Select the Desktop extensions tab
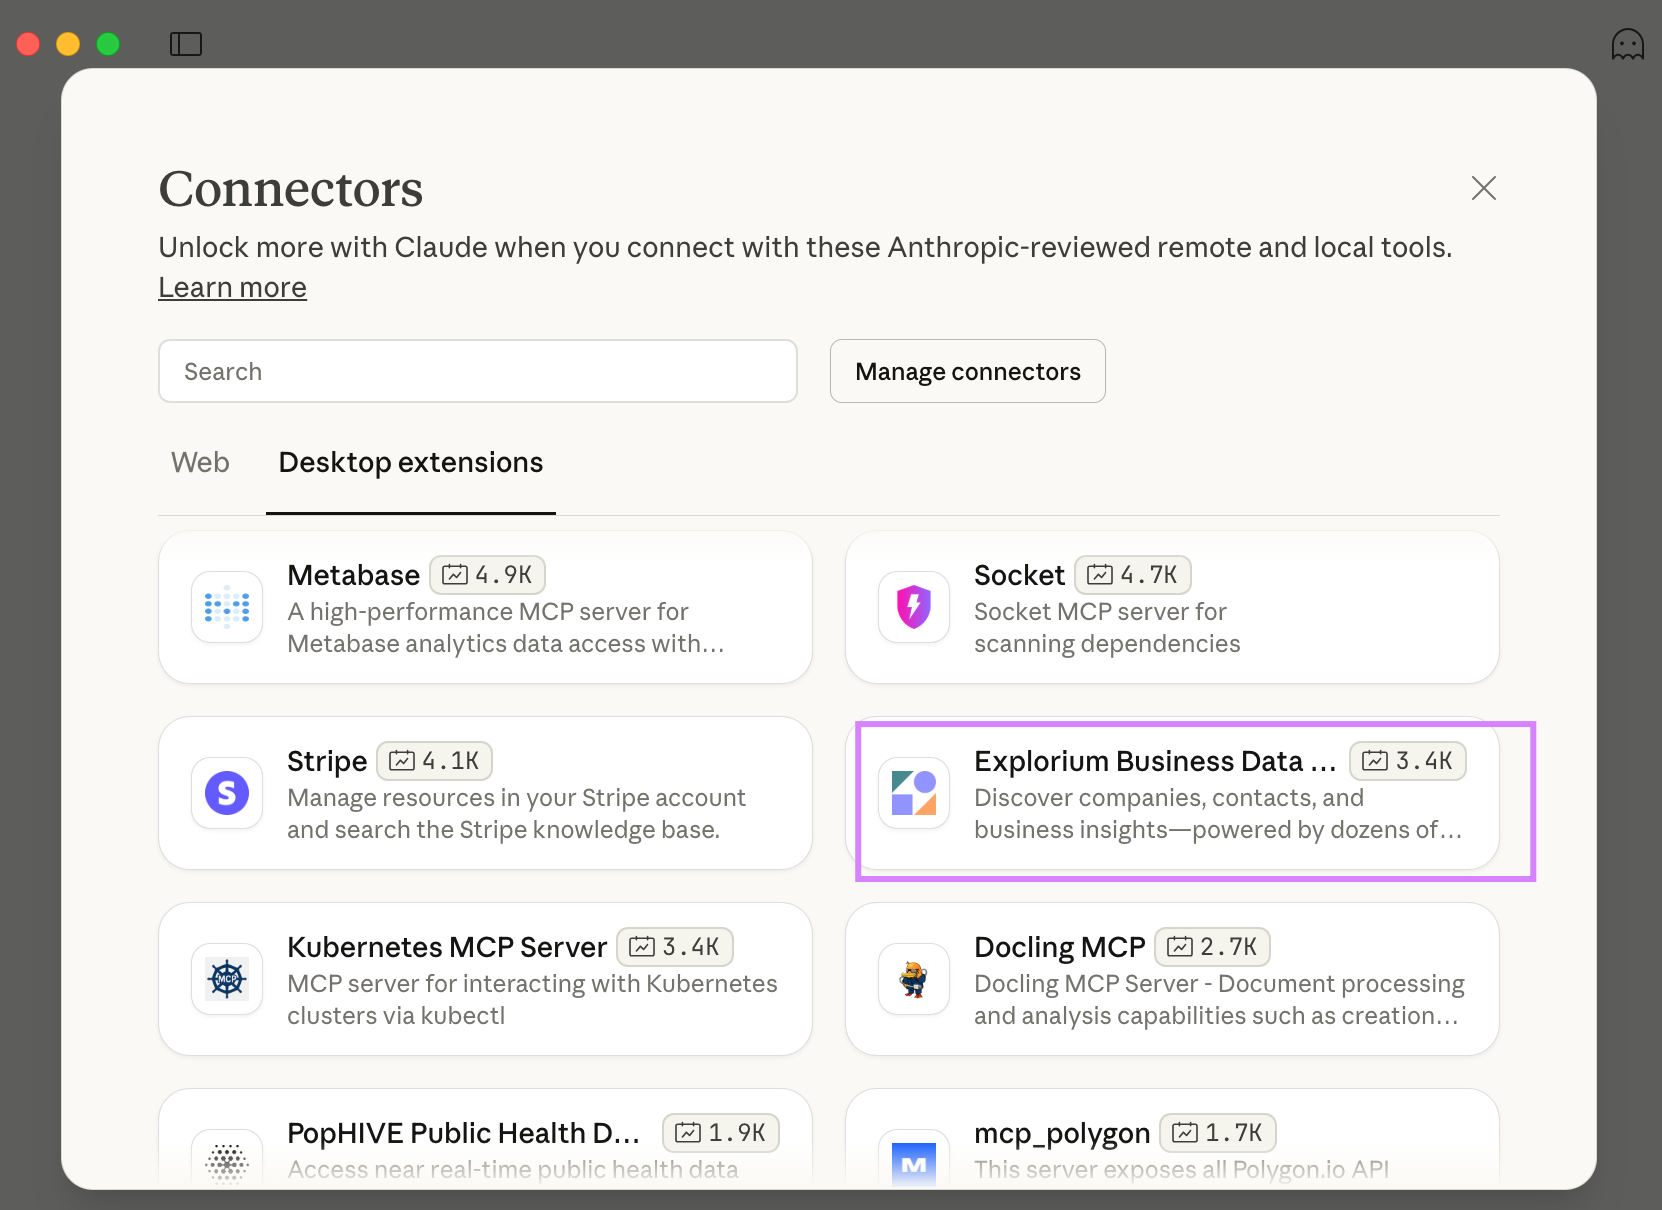This screenshot has height=1210, width=1662. tap(411, 462)
